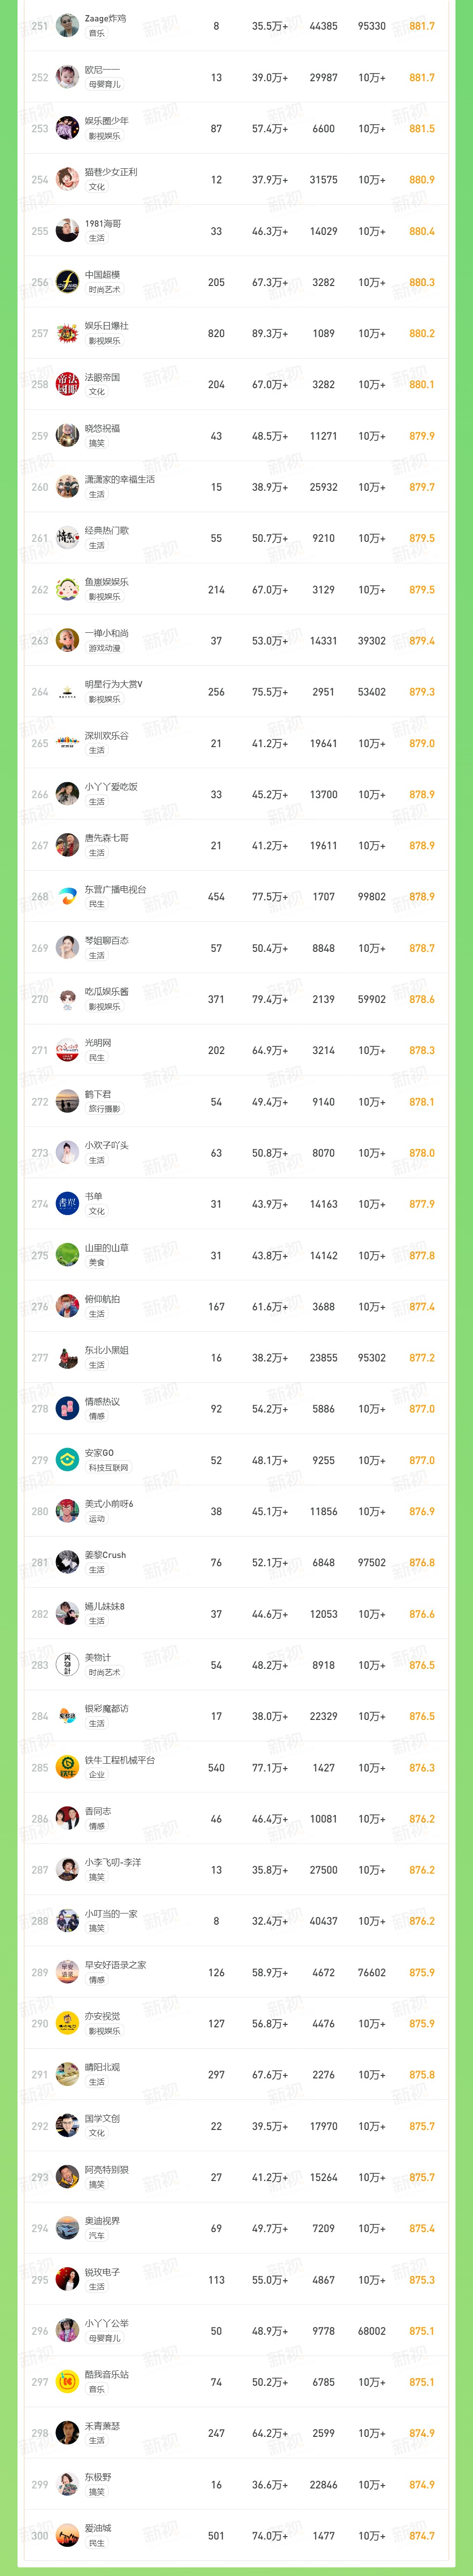Open the 情感热议 blue avatar icon
This screenshot has height=2576, width=473.
pos(67,1409)
